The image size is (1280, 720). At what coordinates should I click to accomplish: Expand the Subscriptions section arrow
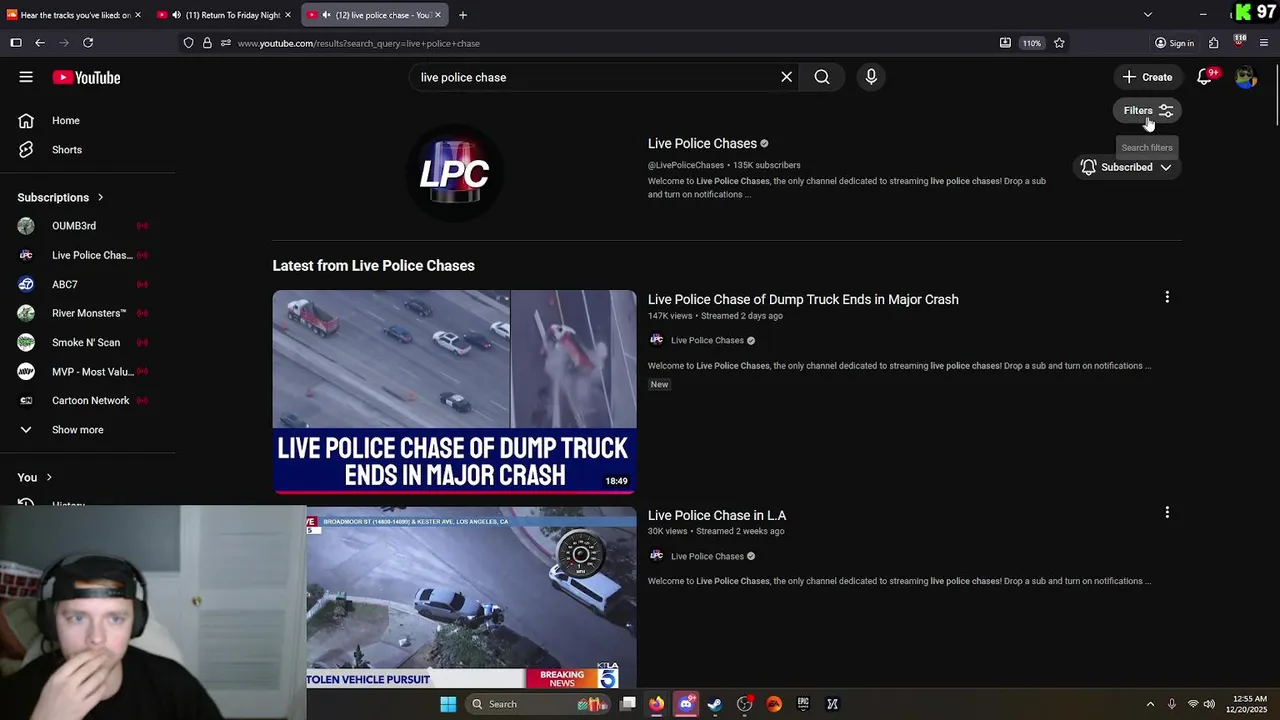[x=100, y=197]
